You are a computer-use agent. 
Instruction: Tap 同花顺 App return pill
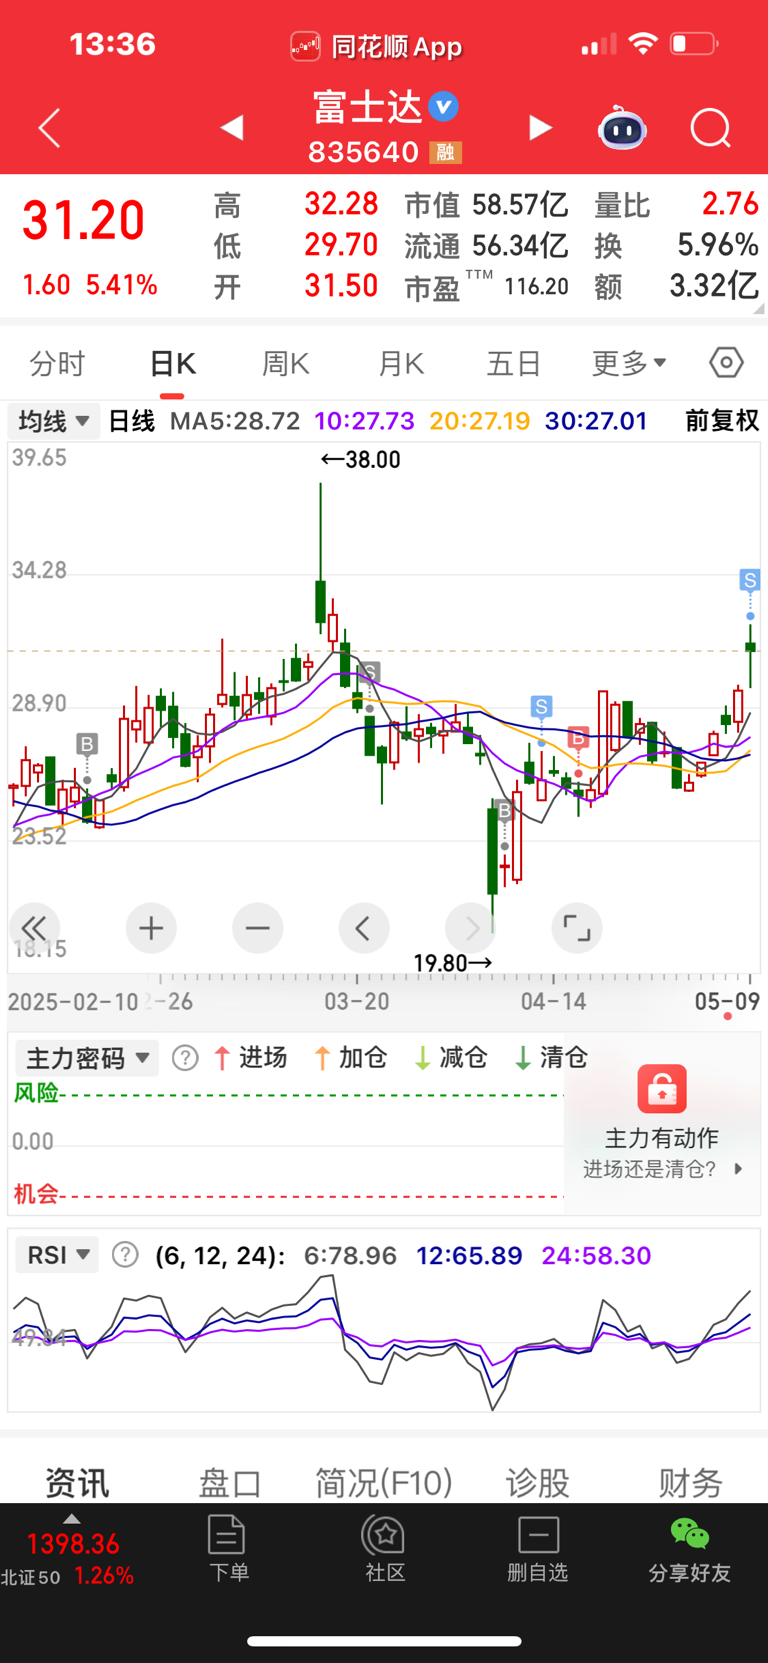click(x=377, y=46)
